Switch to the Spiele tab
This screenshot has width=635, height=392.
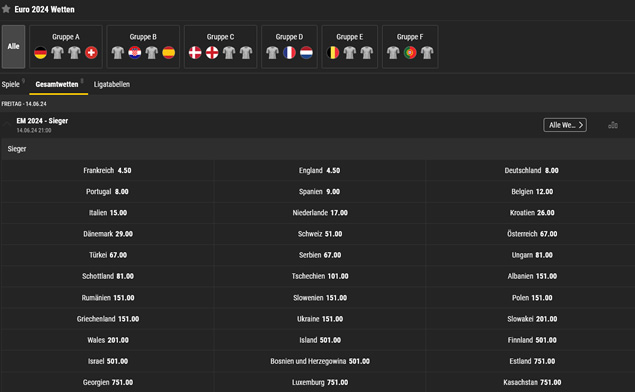11,84
